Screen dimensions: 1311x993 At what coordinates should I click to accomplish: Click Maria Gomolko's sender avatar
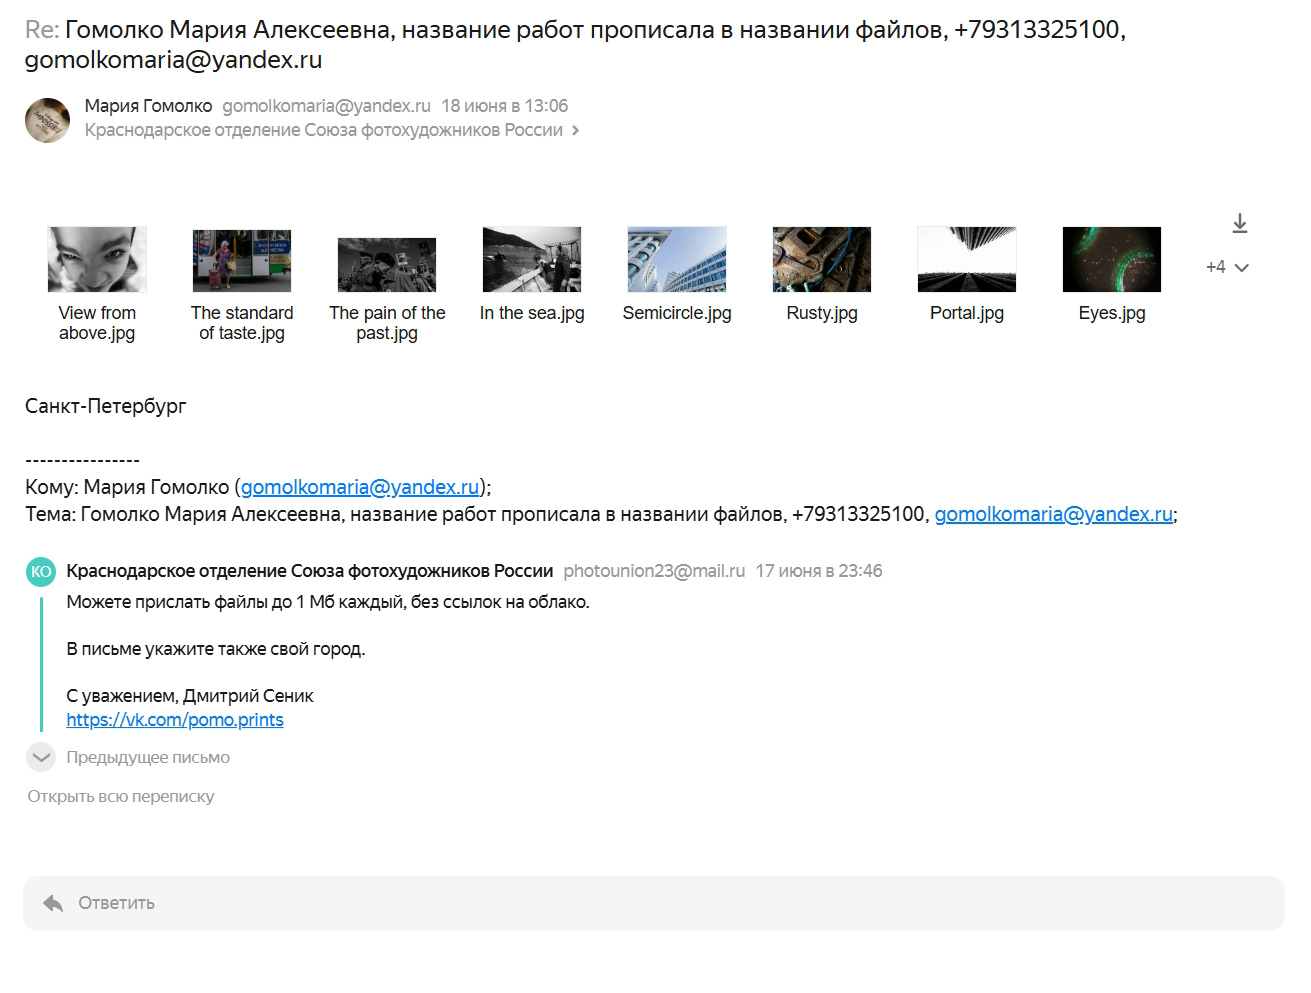point(47,120)
